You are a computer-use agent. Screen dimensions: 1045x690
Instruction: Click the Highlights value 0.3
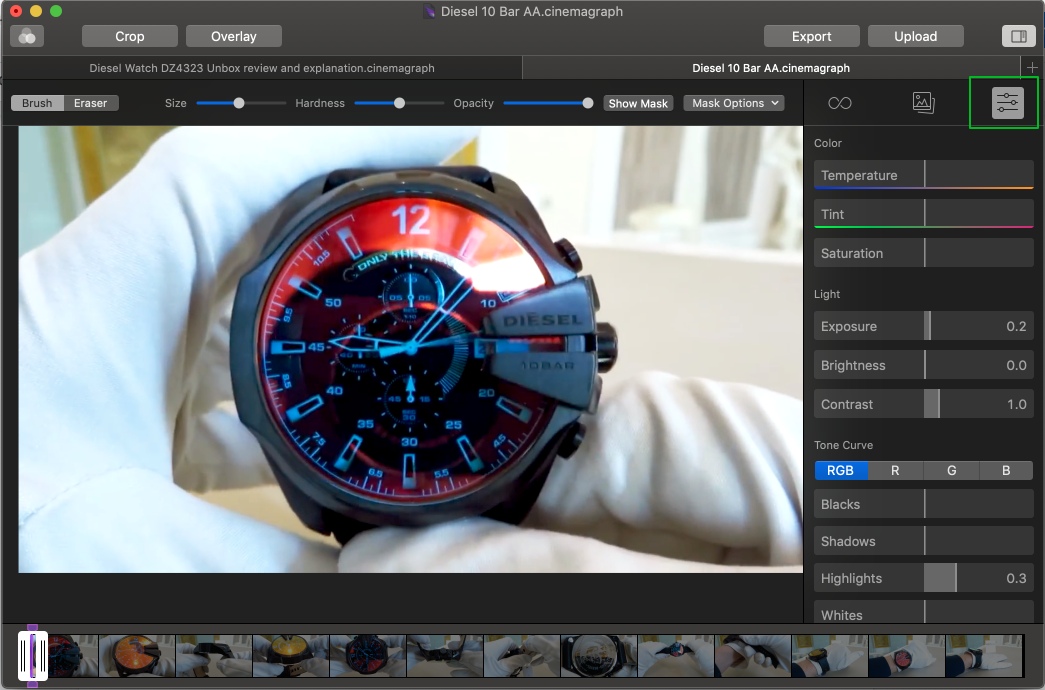tap(1016, 578)
